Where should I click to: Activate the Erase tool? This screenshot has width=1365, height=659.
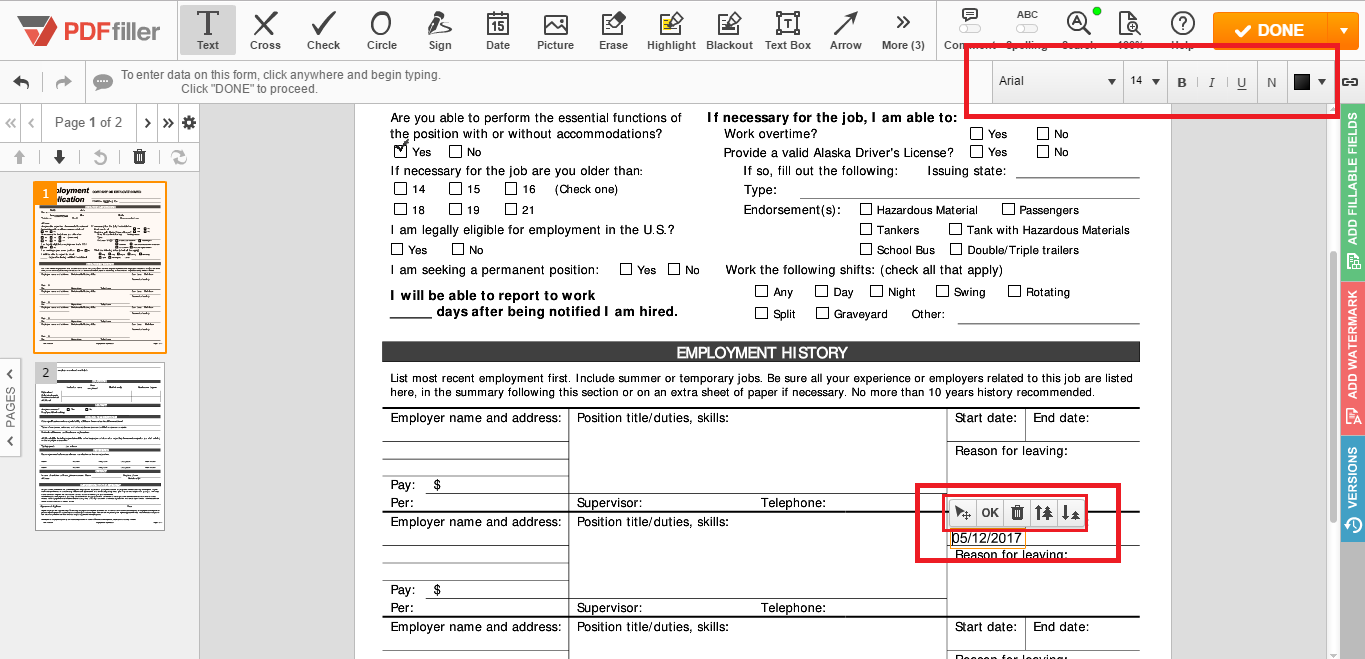point(613,30)
